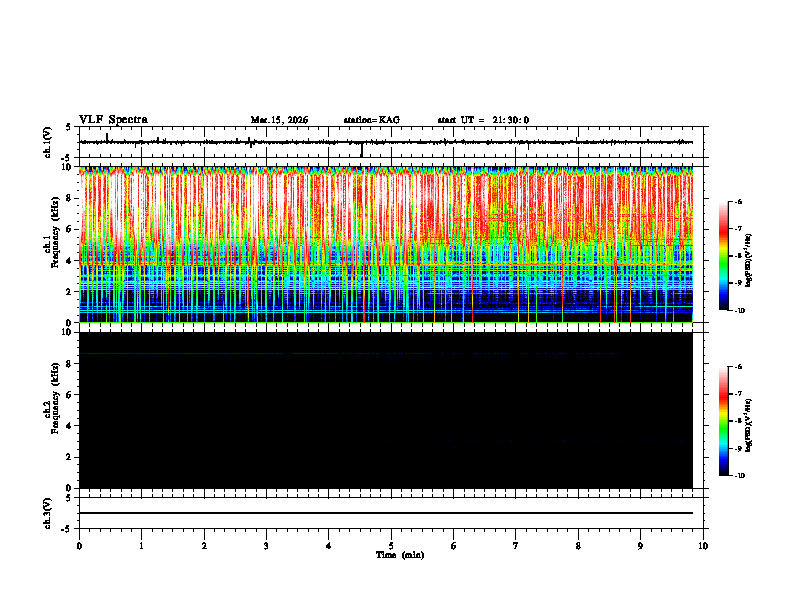Click the large negative spike in ch.1 waveform
The height and width of the screenshot is (612, 792).
click(362, 150)
